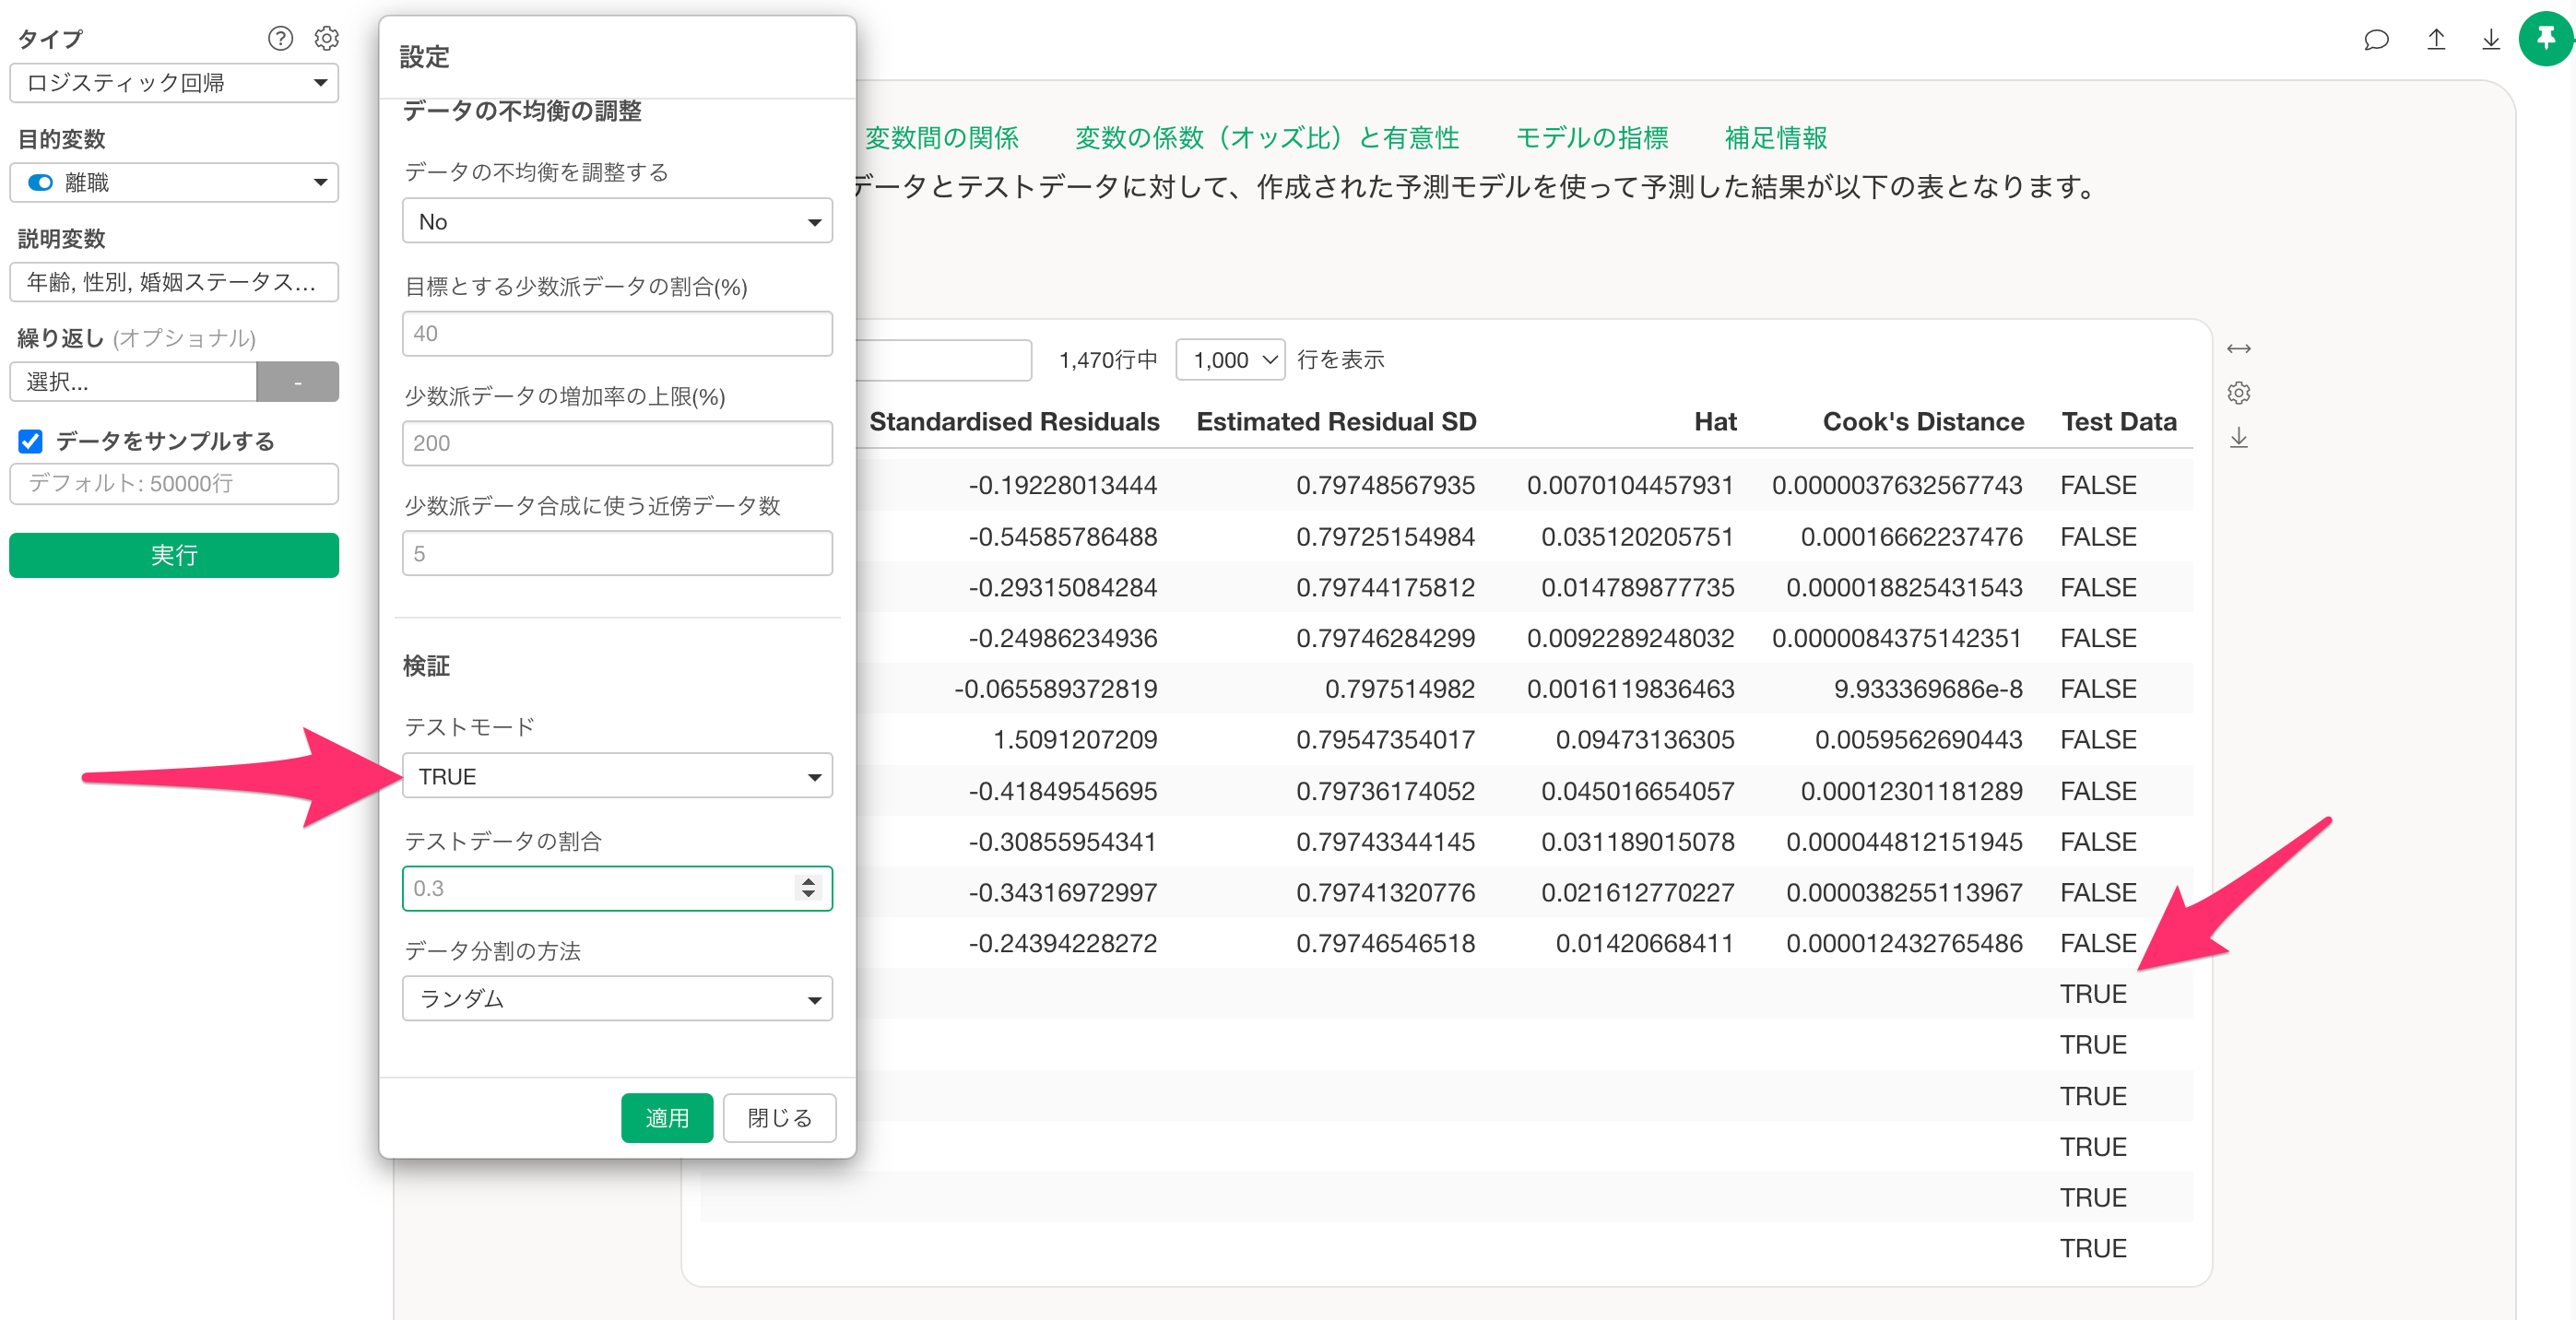The height and width of the screenshot is (1320, 2576).
Task: Open analytics settings gear icon
Action: [x=326, y=38]
